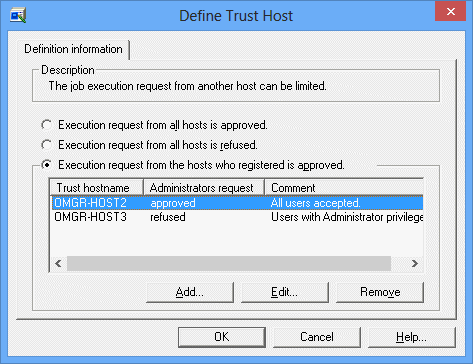Confirm with the OK button
The height and width of the screenshot is (364, 473).
tap(222, 337)
